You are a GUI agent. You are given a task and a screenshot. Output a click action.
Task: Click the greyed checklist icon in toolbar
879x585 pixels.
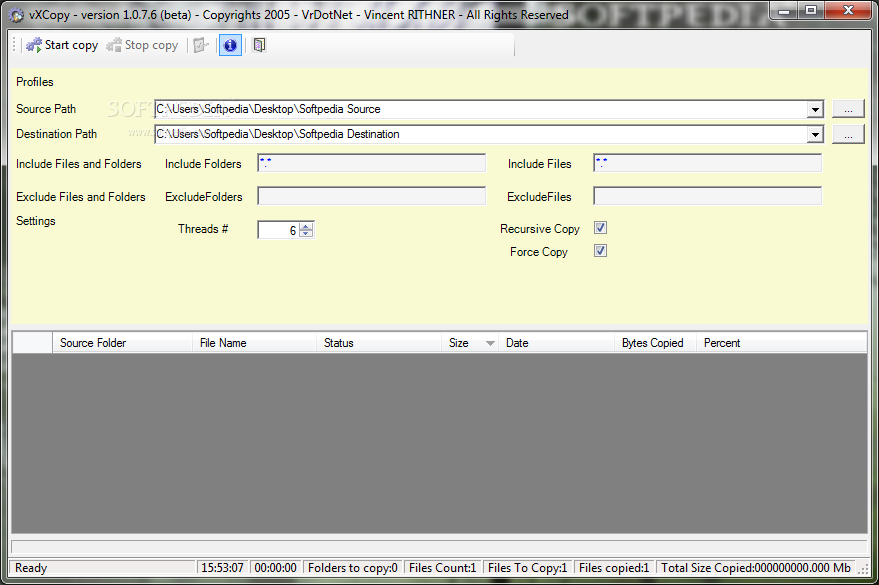tap(201, 45)
